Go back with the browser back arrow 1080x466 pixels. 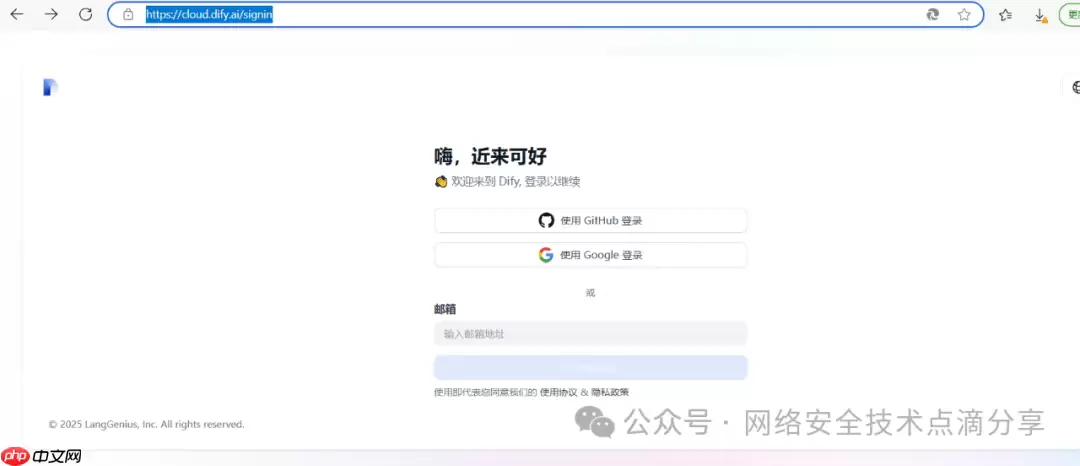tap(17, 14)
